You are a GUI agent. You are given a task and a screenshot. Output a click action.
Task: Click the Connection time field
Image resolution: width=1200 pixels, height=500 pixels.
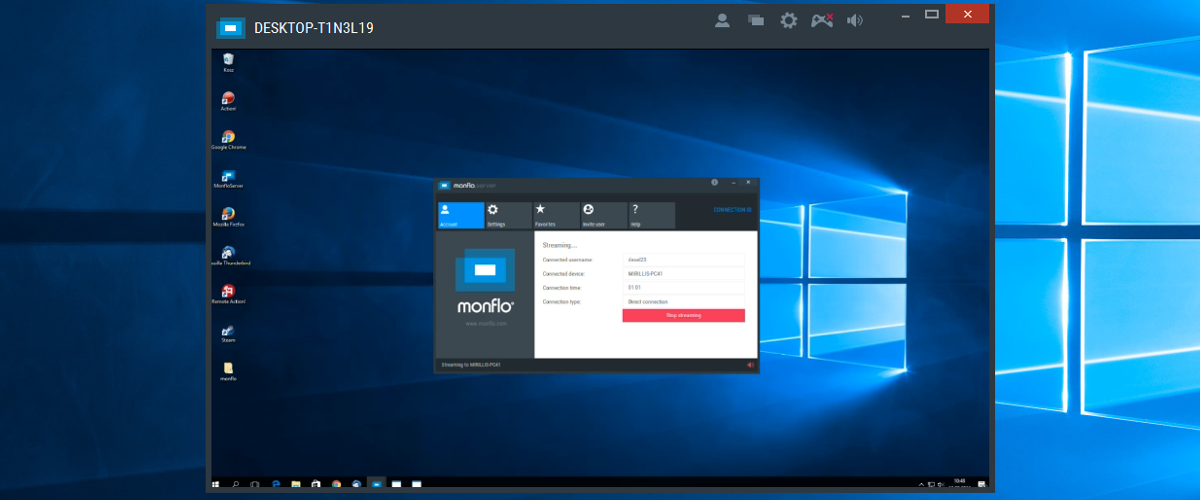point(683,288)
